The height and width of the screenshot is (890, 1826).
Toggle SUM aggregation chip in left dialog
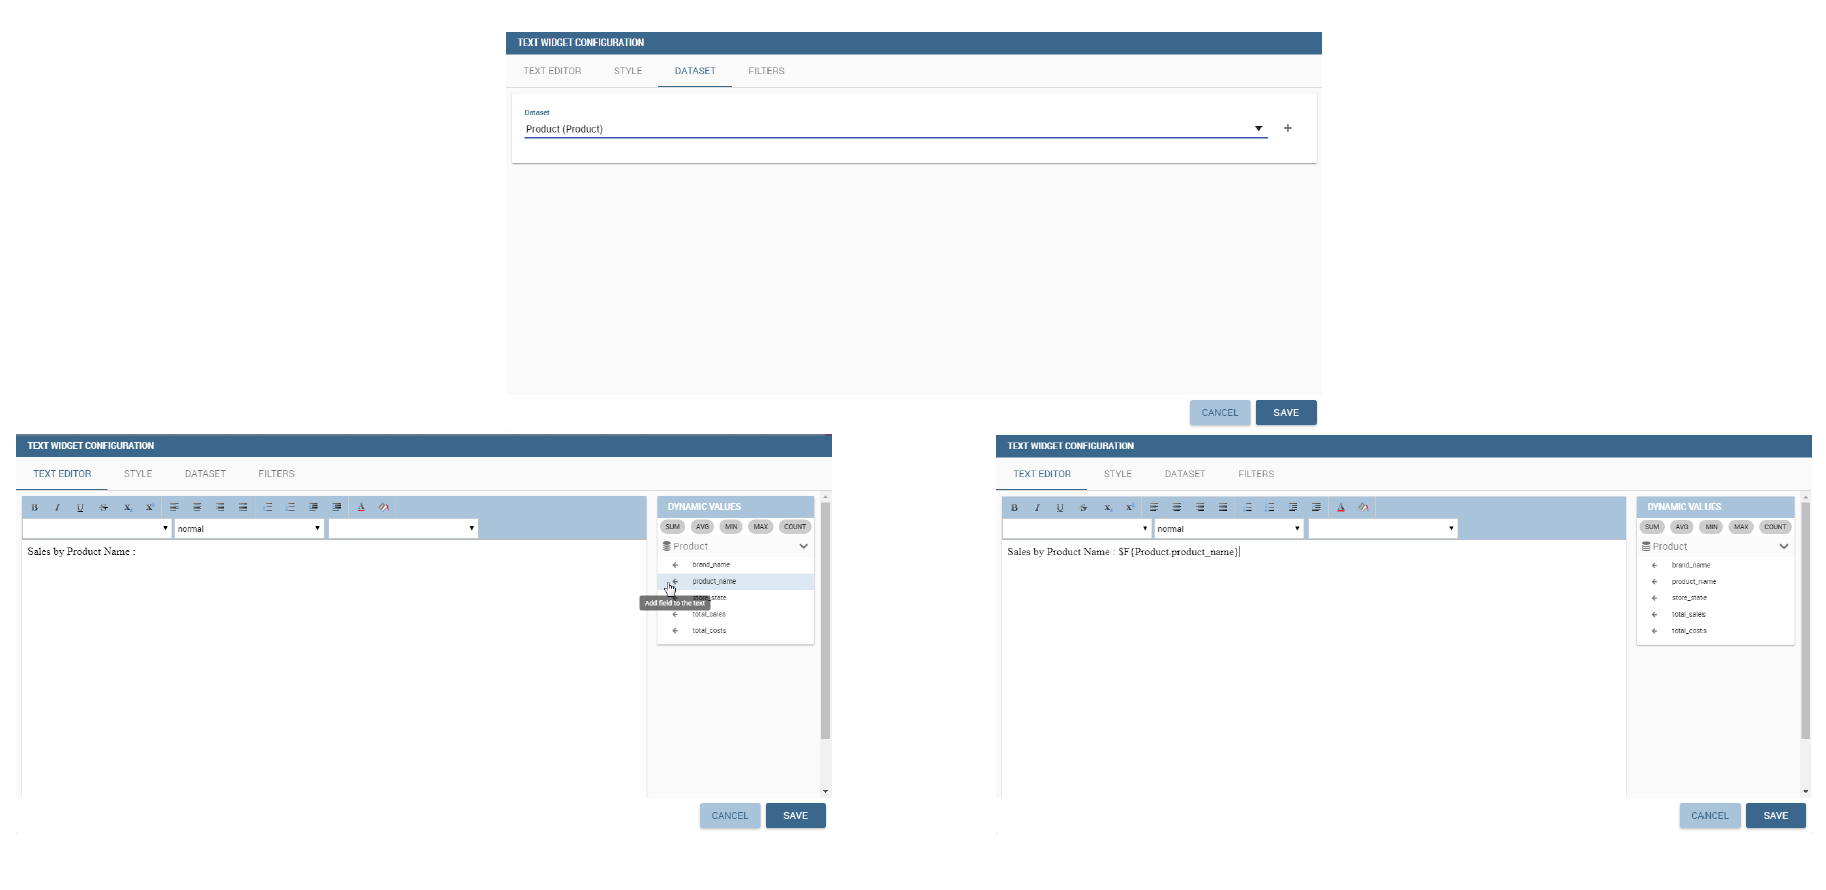coord(672,527)
